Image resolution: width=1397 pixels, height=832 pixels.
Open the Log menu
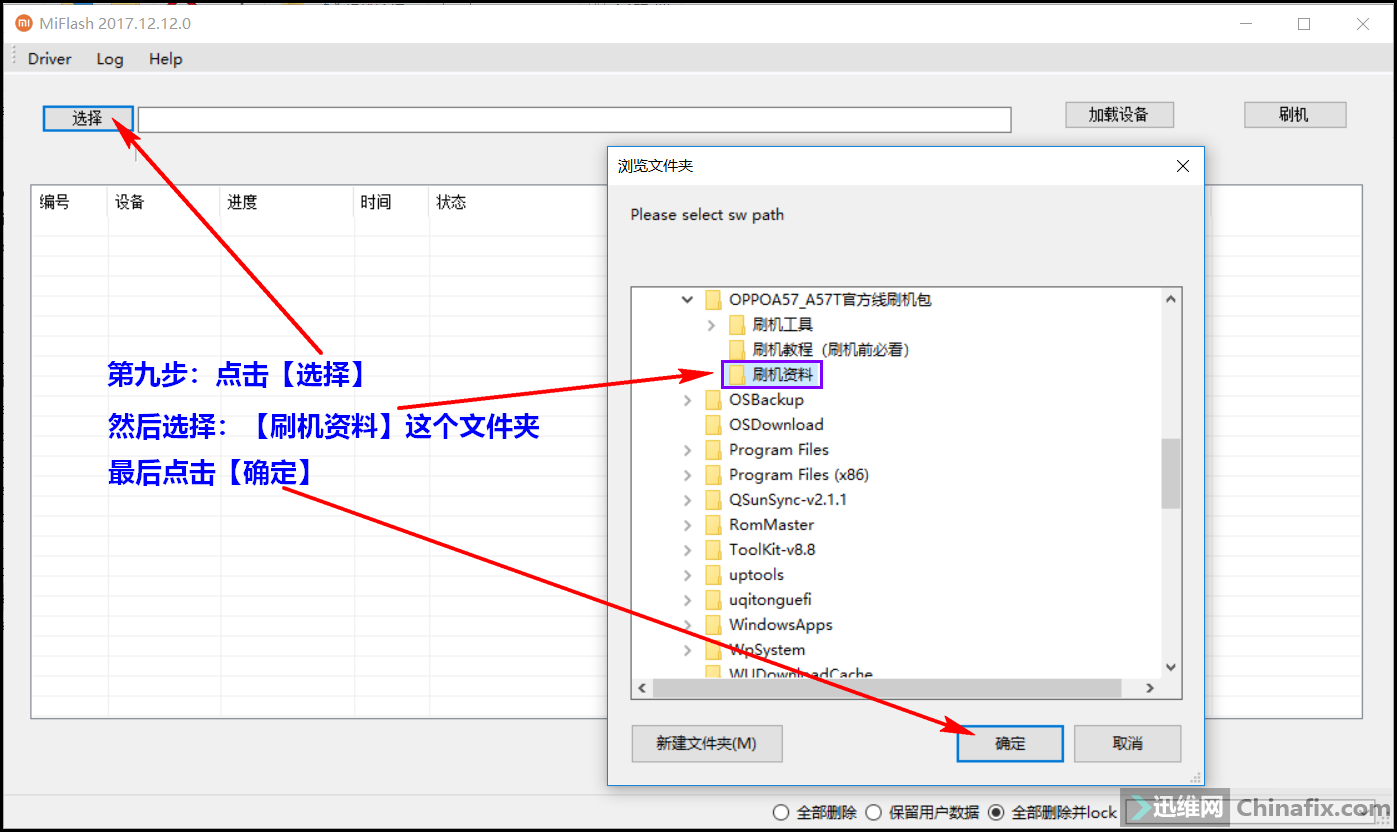point(110,59)
